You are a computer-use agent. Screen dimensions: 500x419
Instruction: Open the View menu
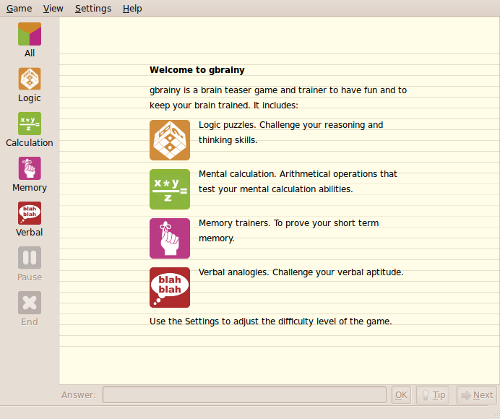53,8
